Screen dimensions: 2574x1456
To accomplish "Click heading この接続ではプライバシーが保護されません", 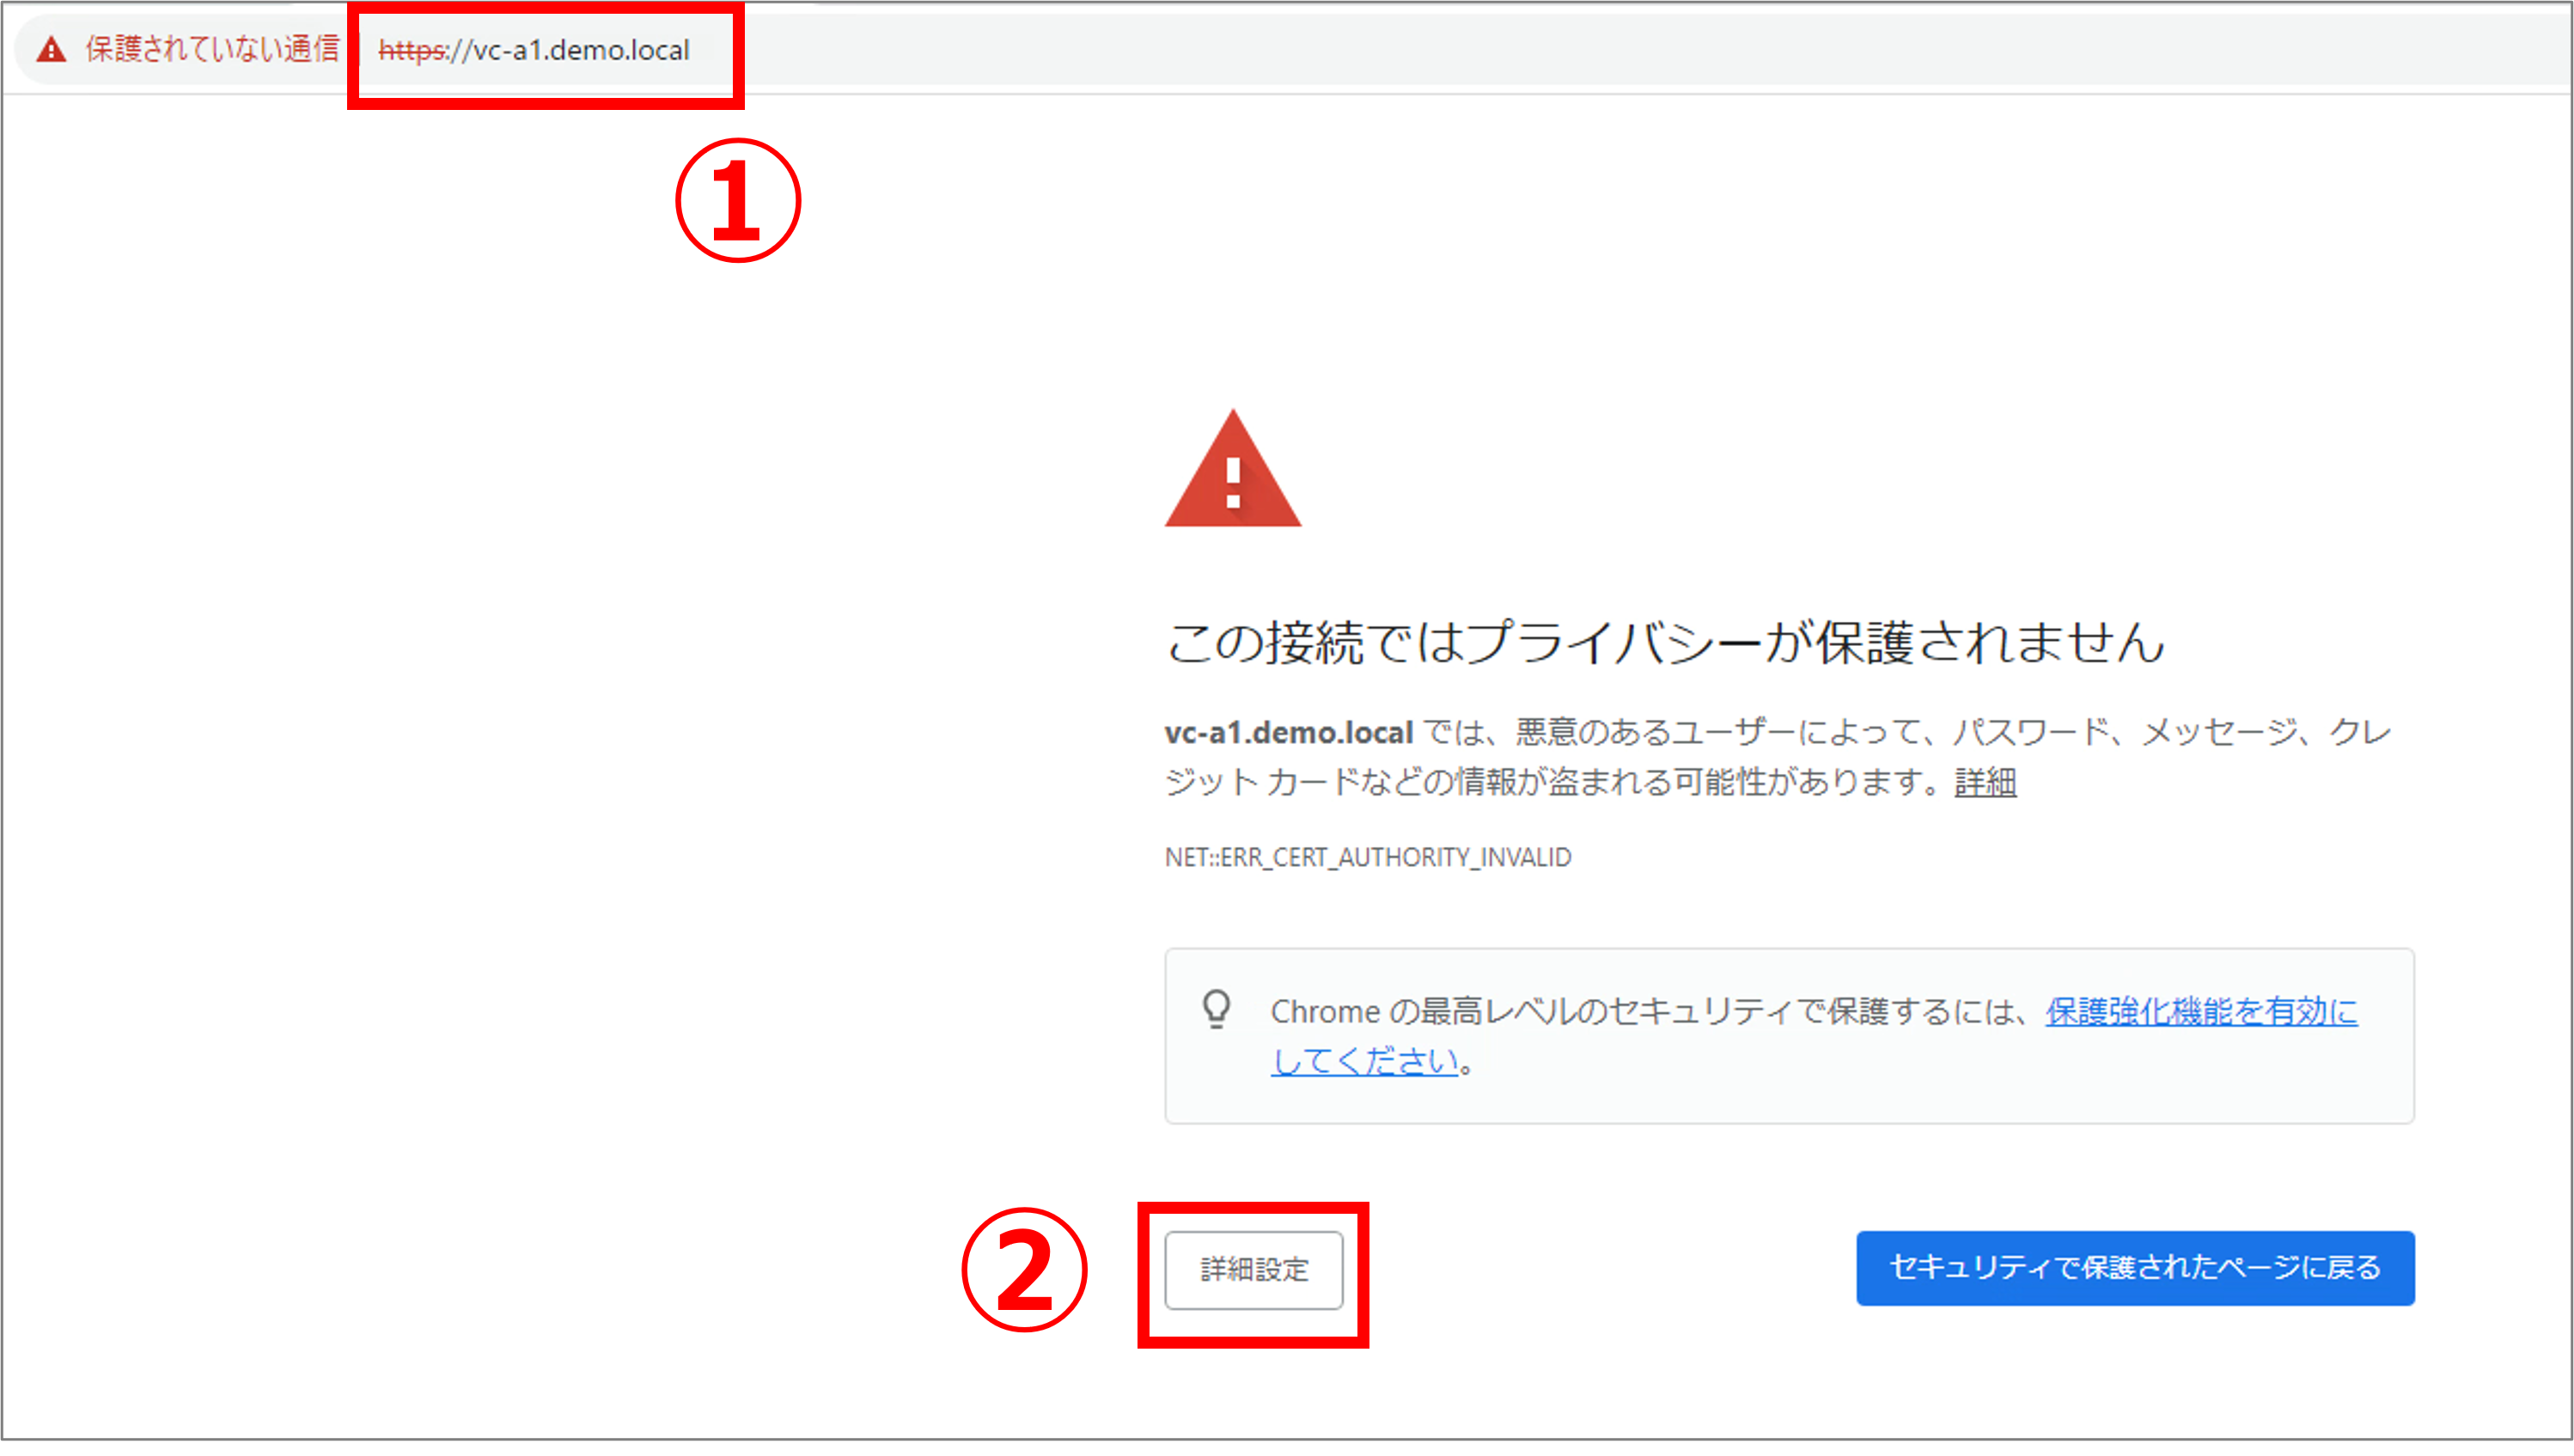I will pyautogui.click(x=1666, y=641).
